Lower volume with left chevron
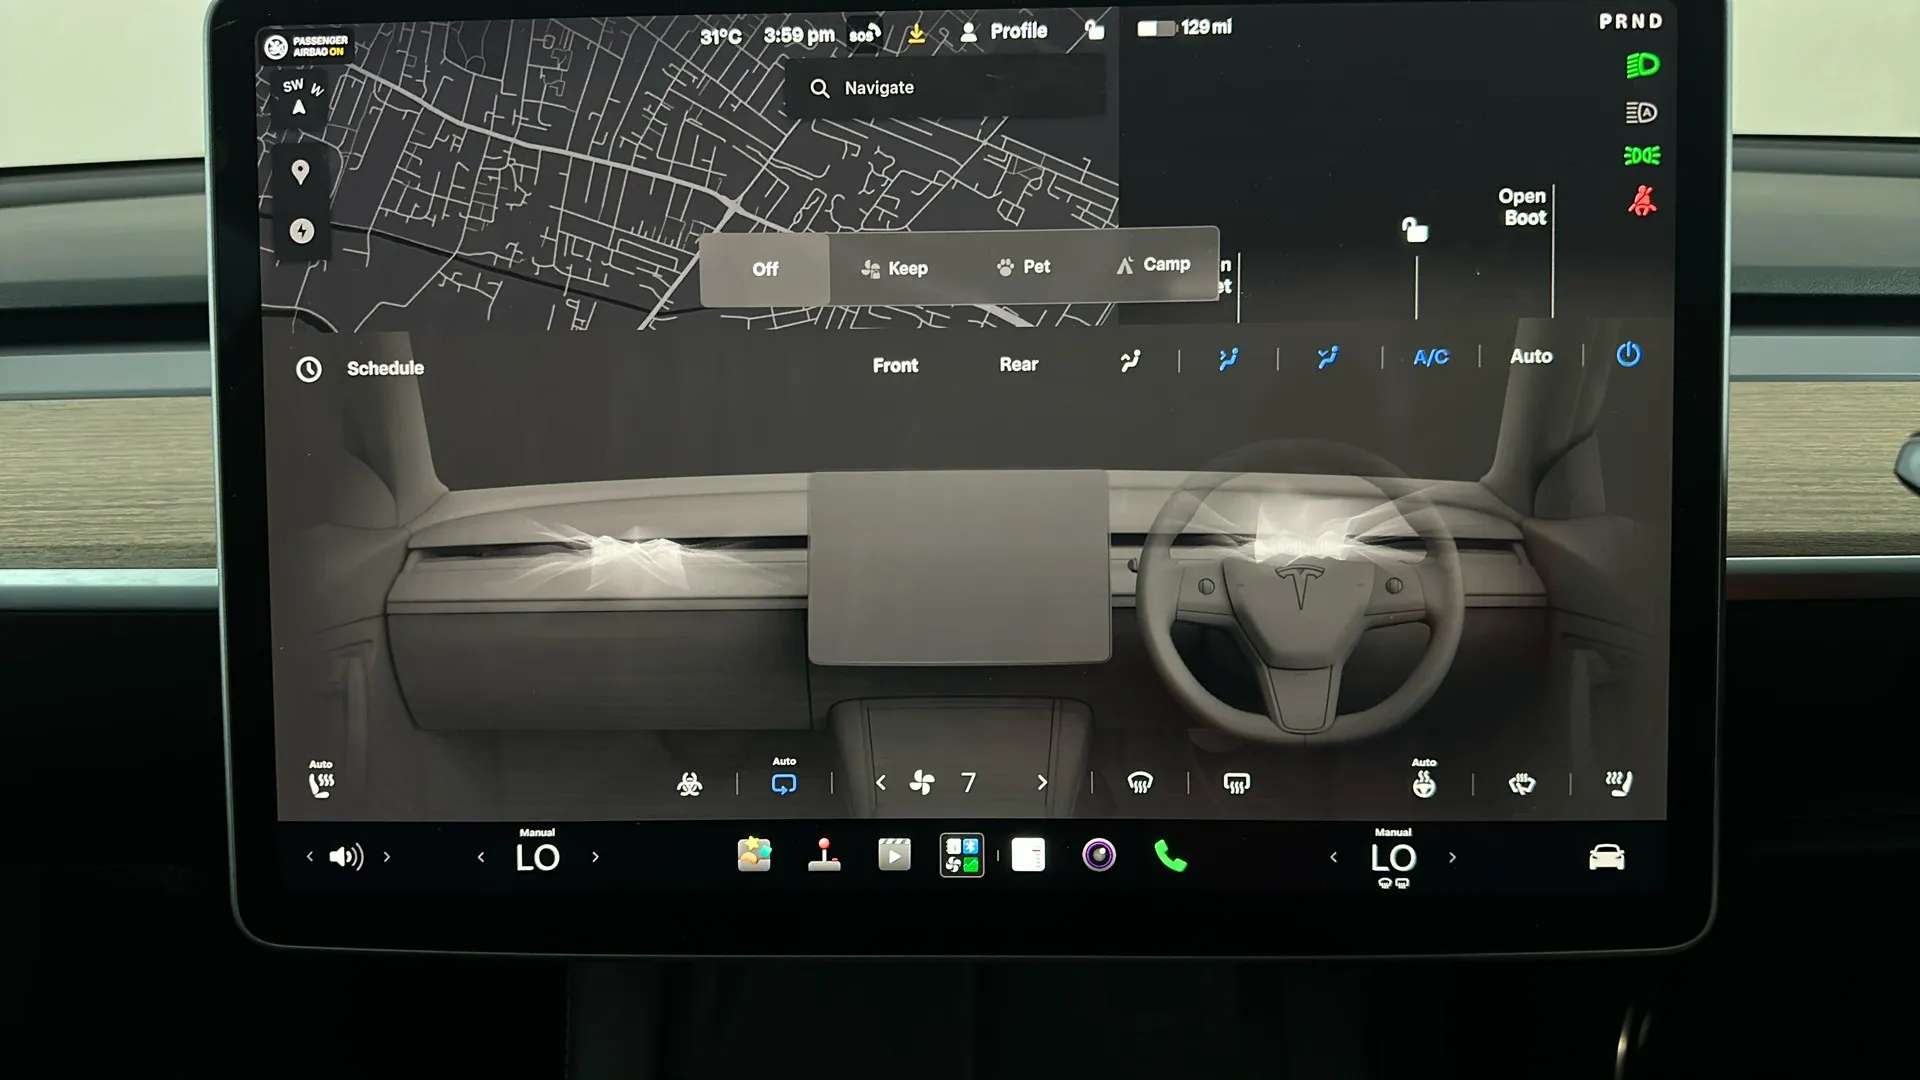 310,857
